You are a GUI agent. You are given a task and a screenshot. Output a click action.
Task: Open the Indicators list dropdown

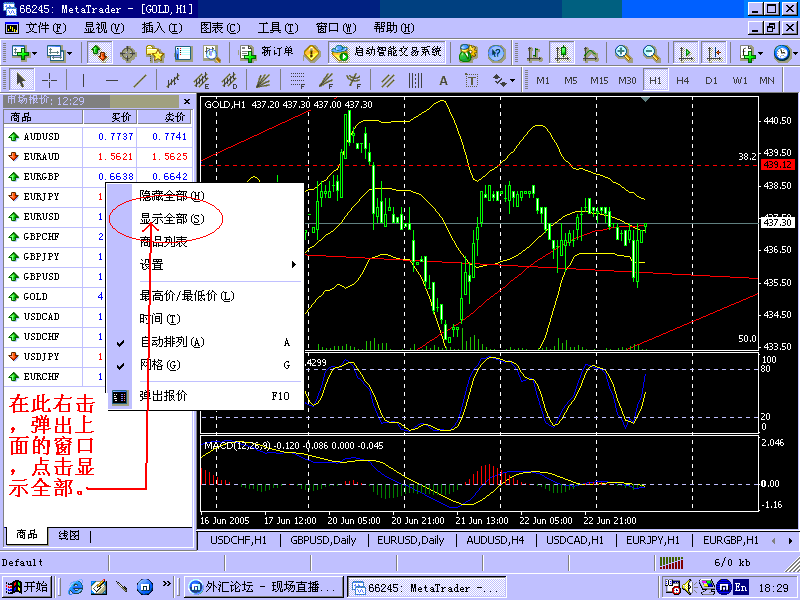click(x=751, y=53)
